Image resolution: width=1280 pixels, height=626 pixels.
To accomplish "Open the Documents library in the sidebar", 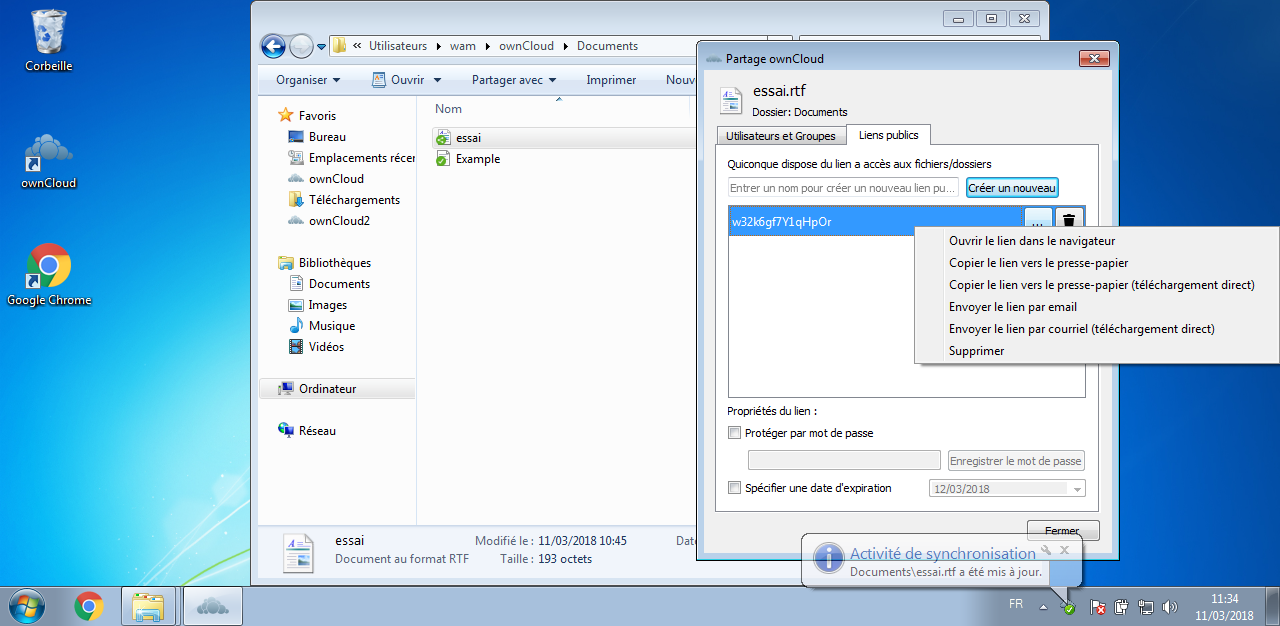I will pyautogui.click(x=339, y=284).
